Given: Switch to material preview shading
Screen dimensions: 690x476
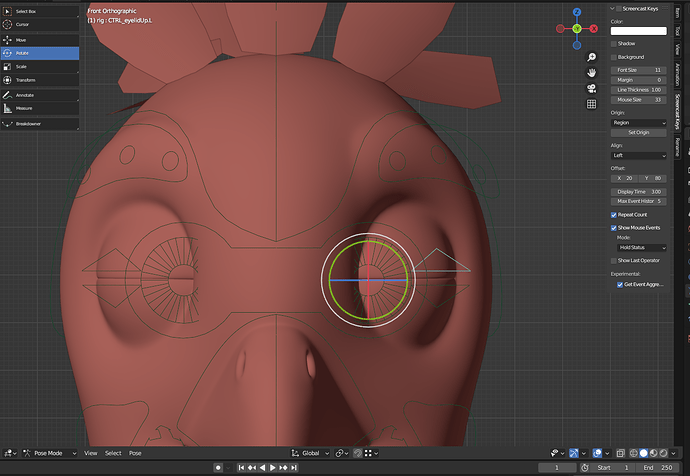Looking at the screenshot, I should point(653,453).
